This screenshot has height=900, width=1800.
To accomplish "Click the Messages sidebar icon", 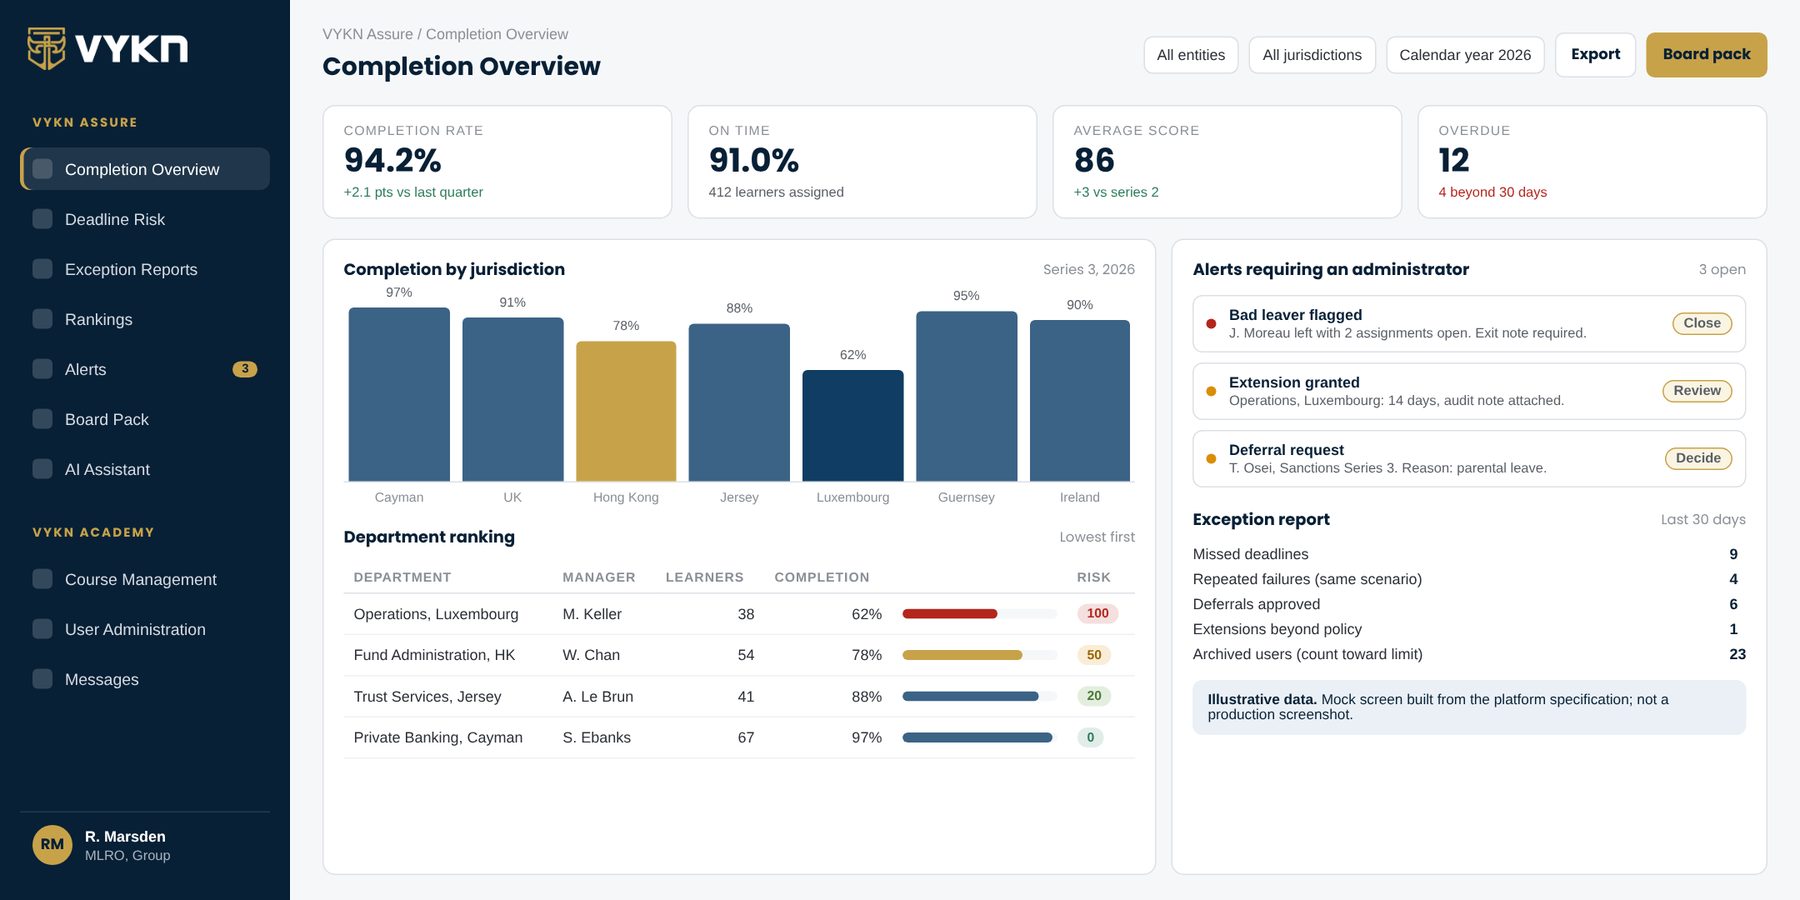I will [x=42, y=679].
